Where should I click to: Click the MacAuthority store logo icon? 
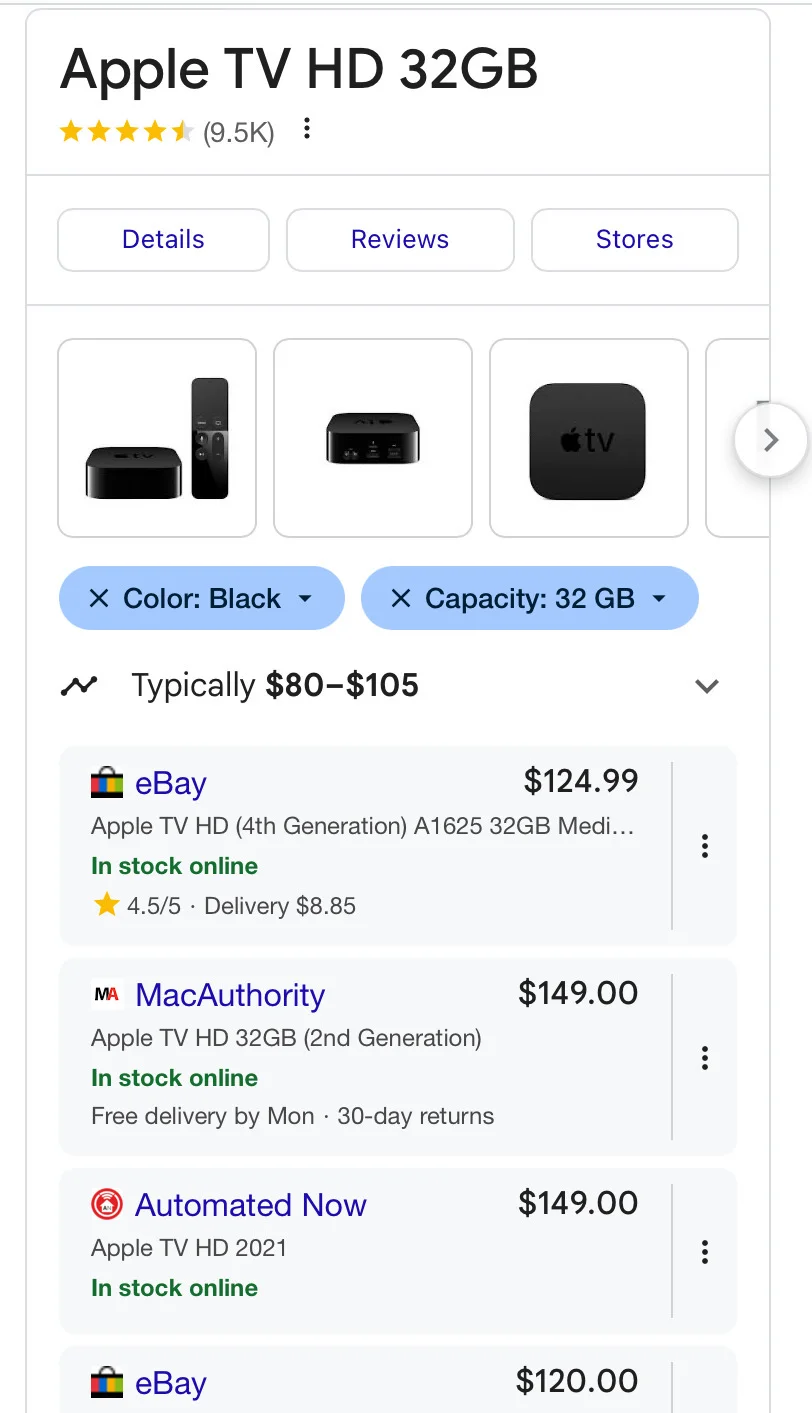(107, 995)
